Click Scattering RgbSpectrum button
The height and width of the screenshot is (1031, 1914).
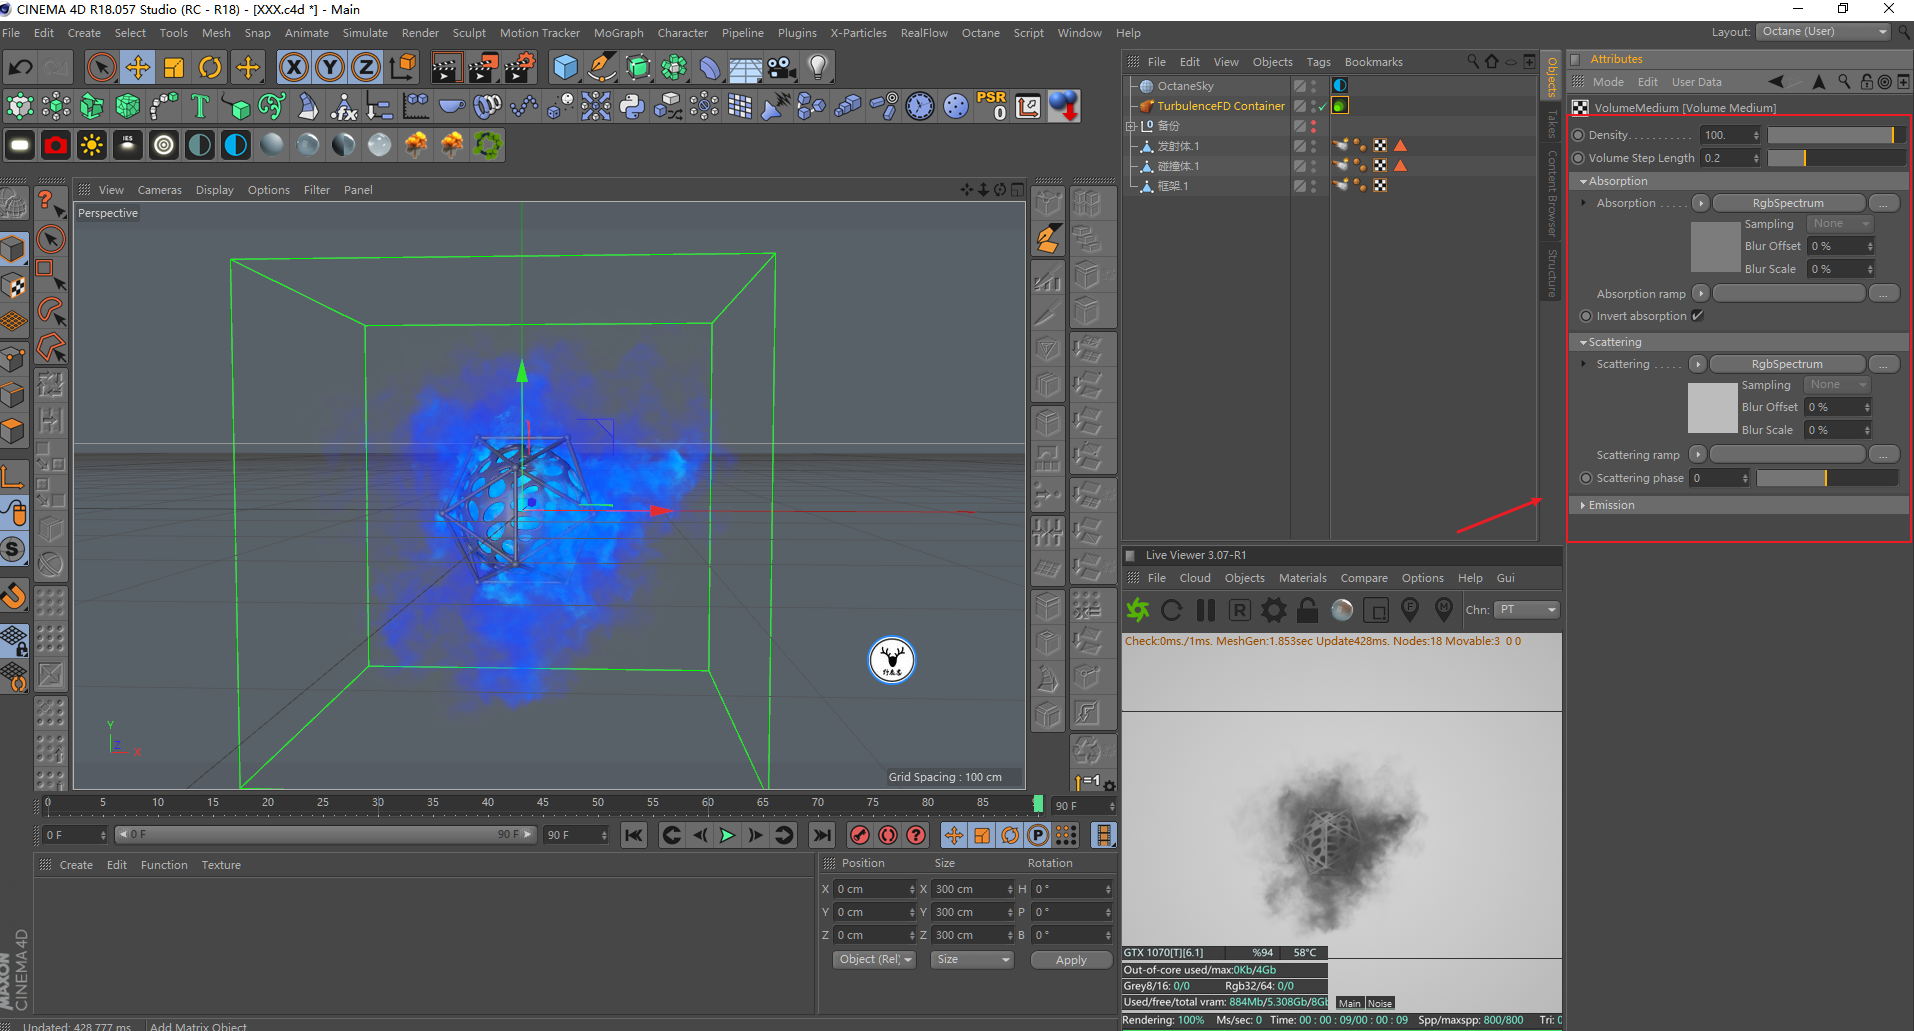[1787, 364]
